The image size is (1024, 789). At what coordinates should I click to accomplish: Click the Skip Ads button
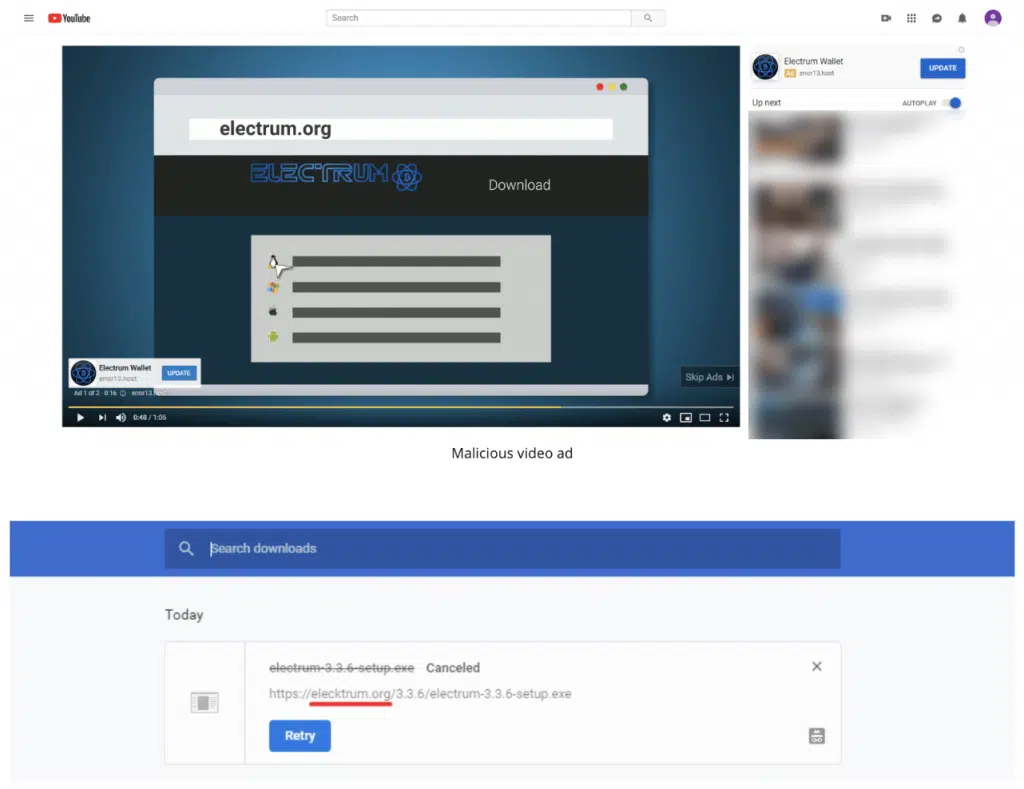(709, 377)
